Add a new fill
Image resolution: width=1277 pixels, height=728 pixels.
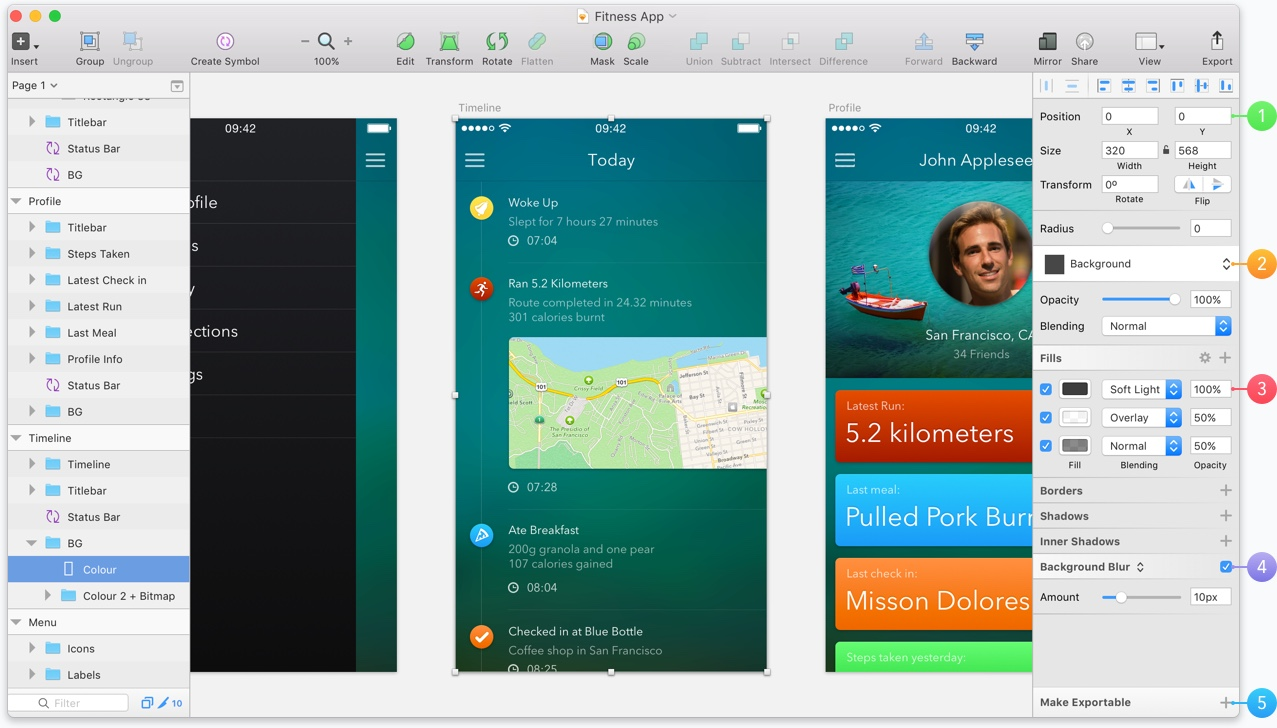point(1225,358)
